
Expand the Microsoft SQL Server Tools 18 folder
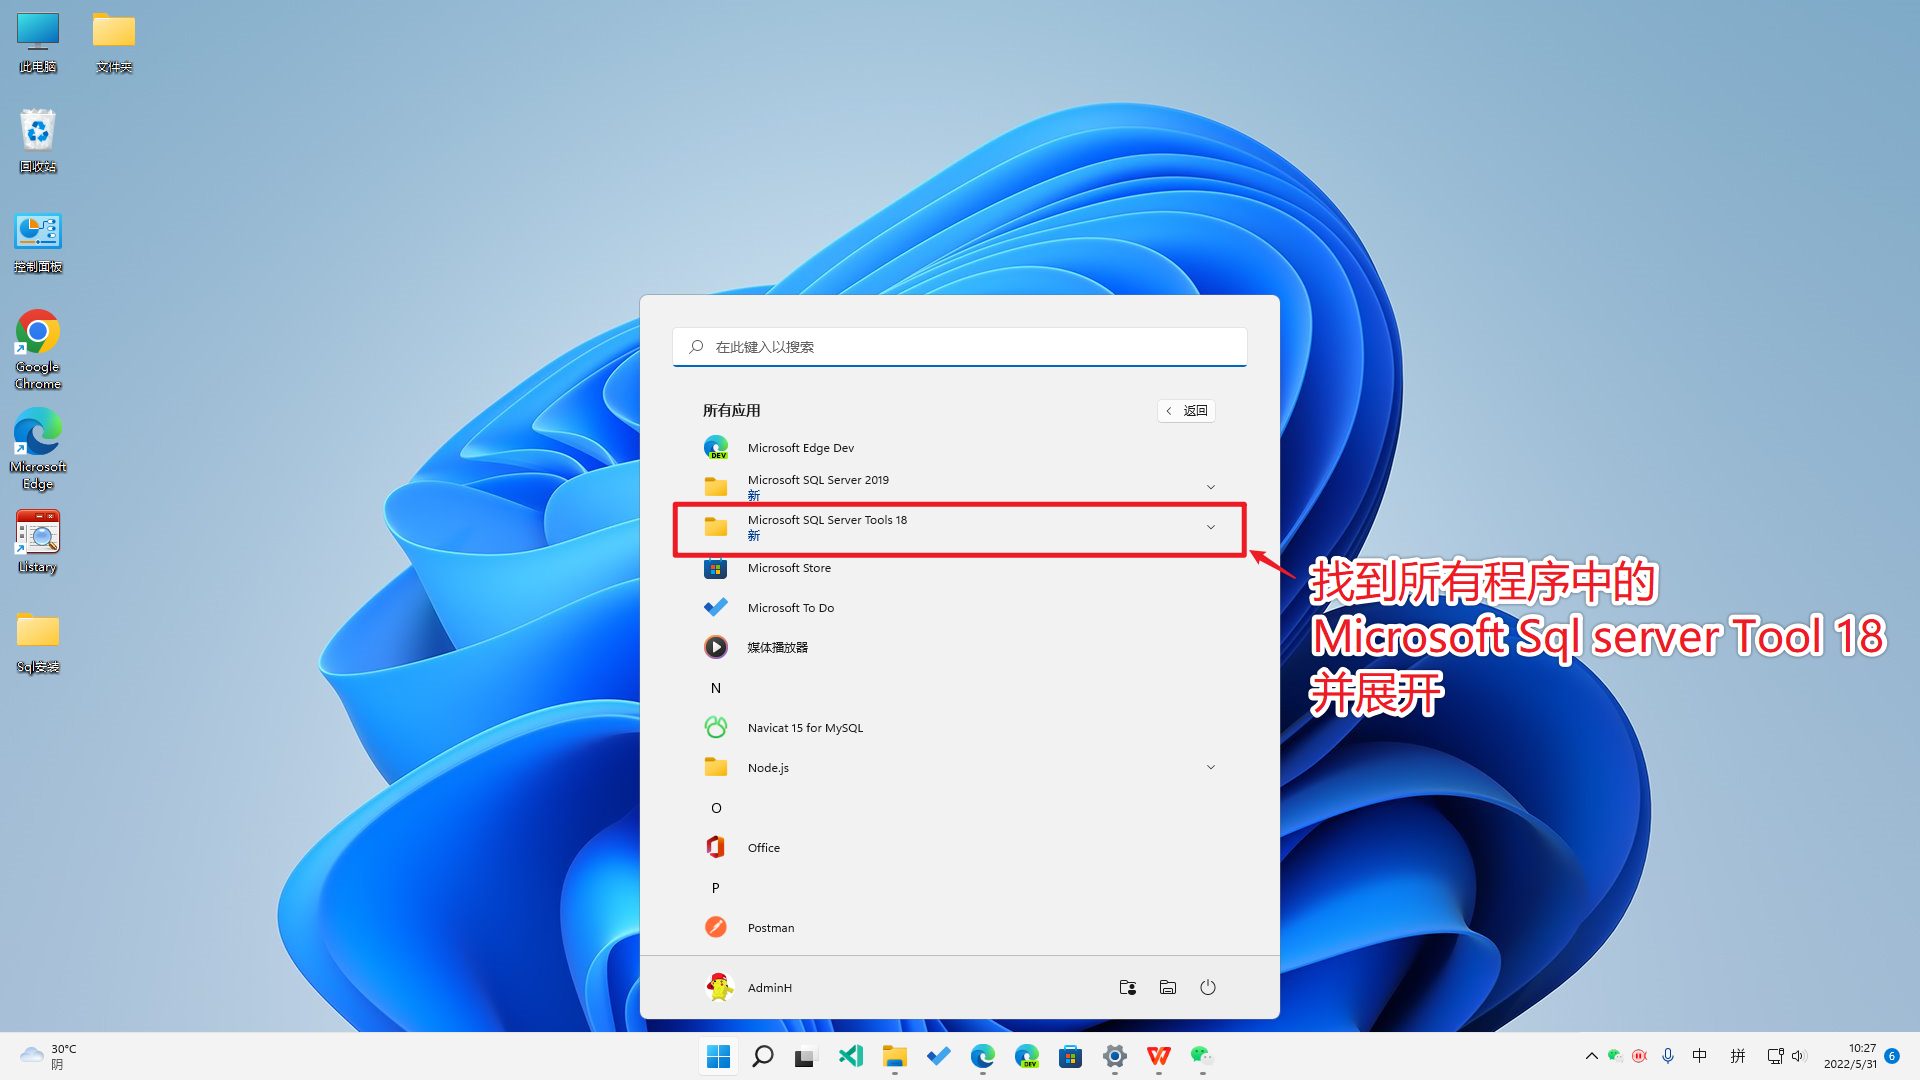958,527
